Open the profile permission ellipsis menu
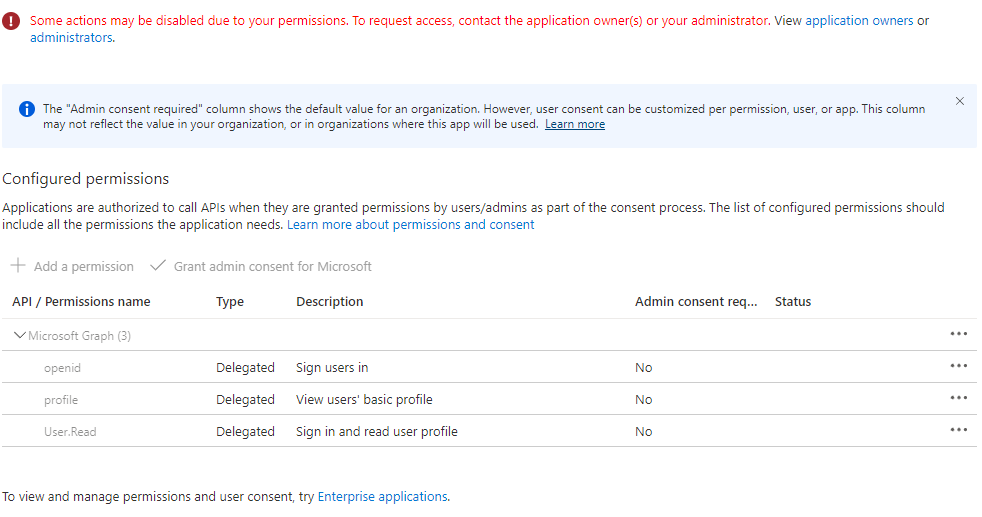The image size is (982, 517). point(958,398)
